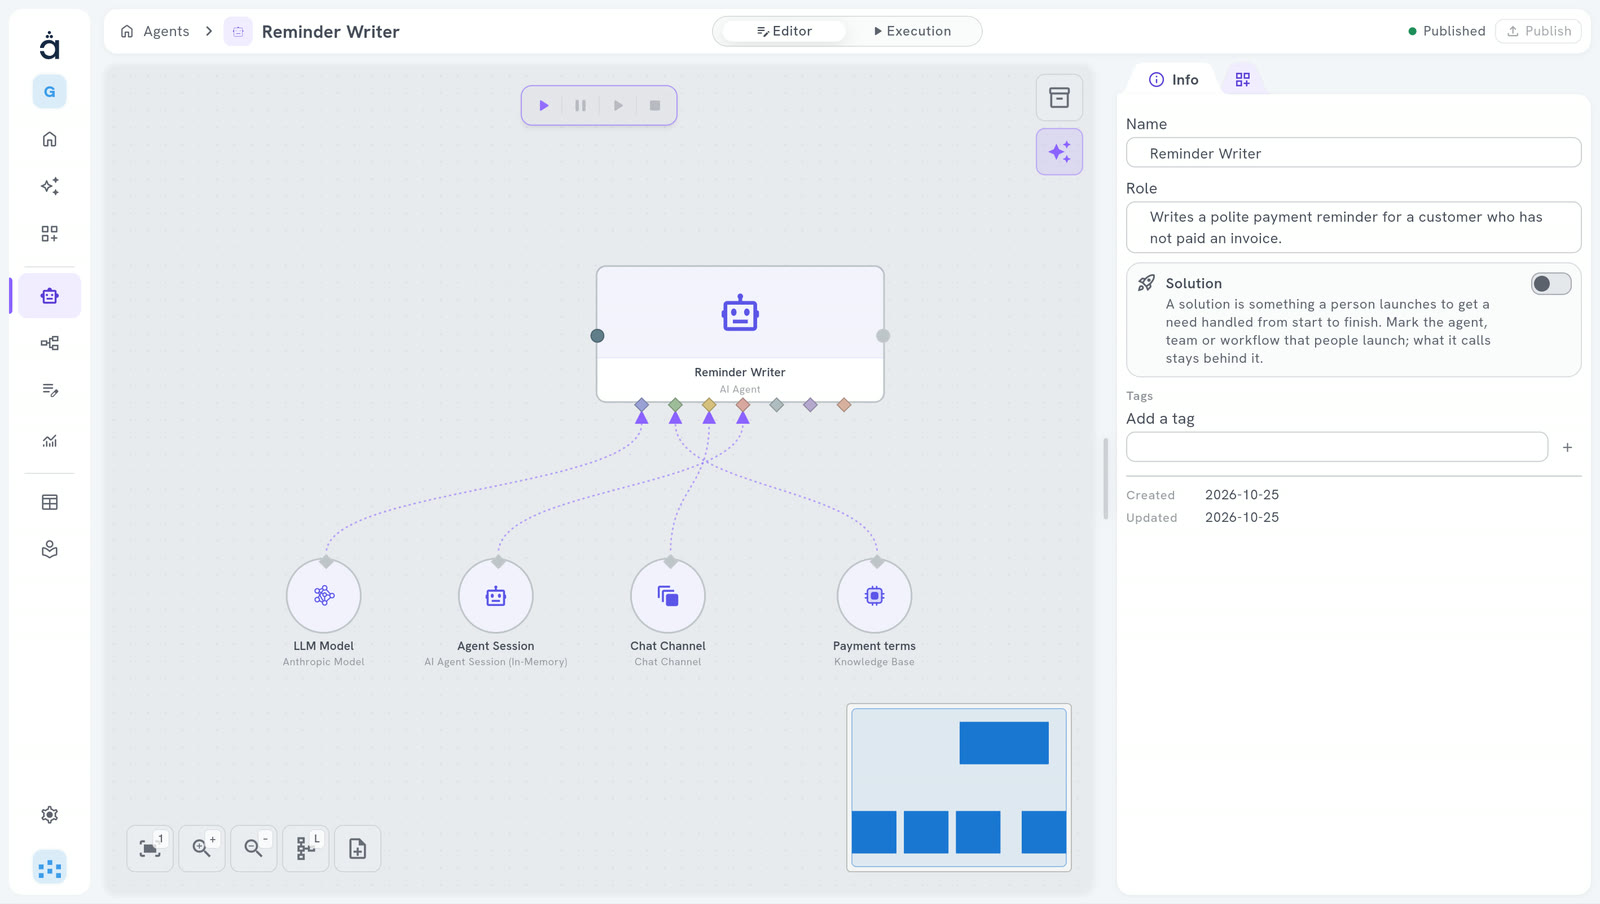This screenshot has width=1600, height=904.
Task: Pause the agent execution
Action: (581, 105)
